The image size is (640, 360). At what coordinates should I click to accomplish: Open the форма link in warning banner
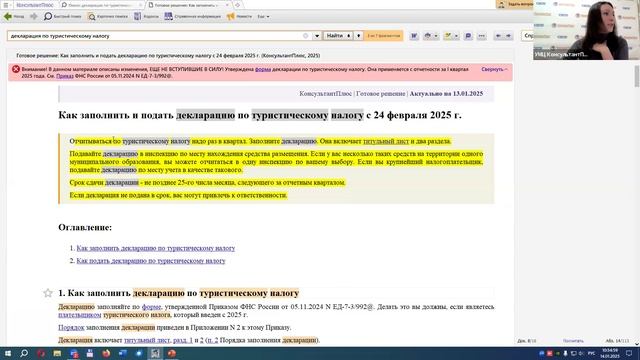[263, 69]
